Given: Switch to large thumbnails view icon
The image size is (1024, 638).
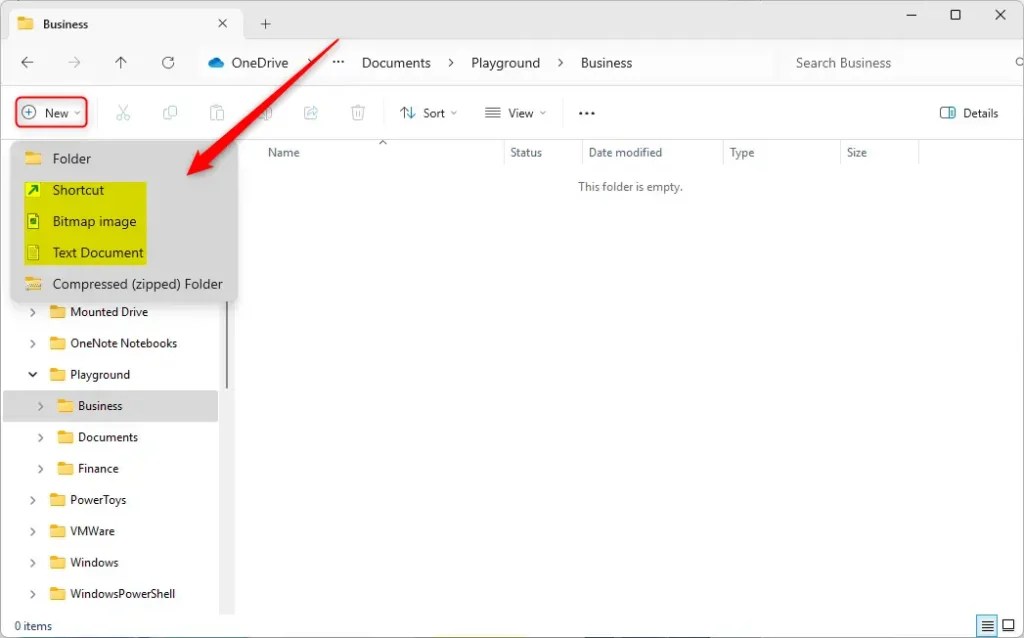Looking at the screenshot, I should [1008, 626].
